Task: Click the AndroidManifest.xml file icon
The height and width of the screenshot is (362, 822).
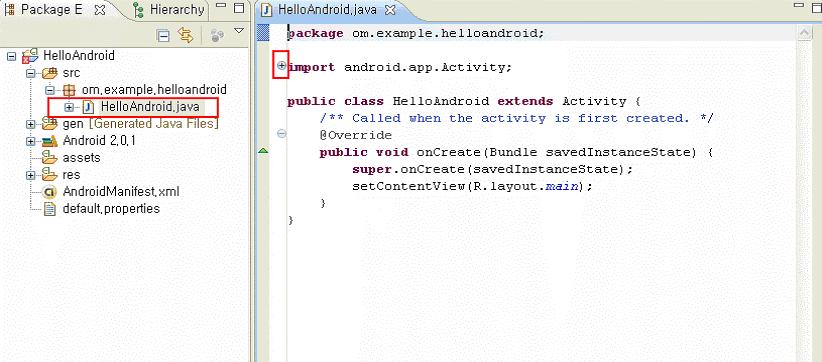Action: pos(50,192)
